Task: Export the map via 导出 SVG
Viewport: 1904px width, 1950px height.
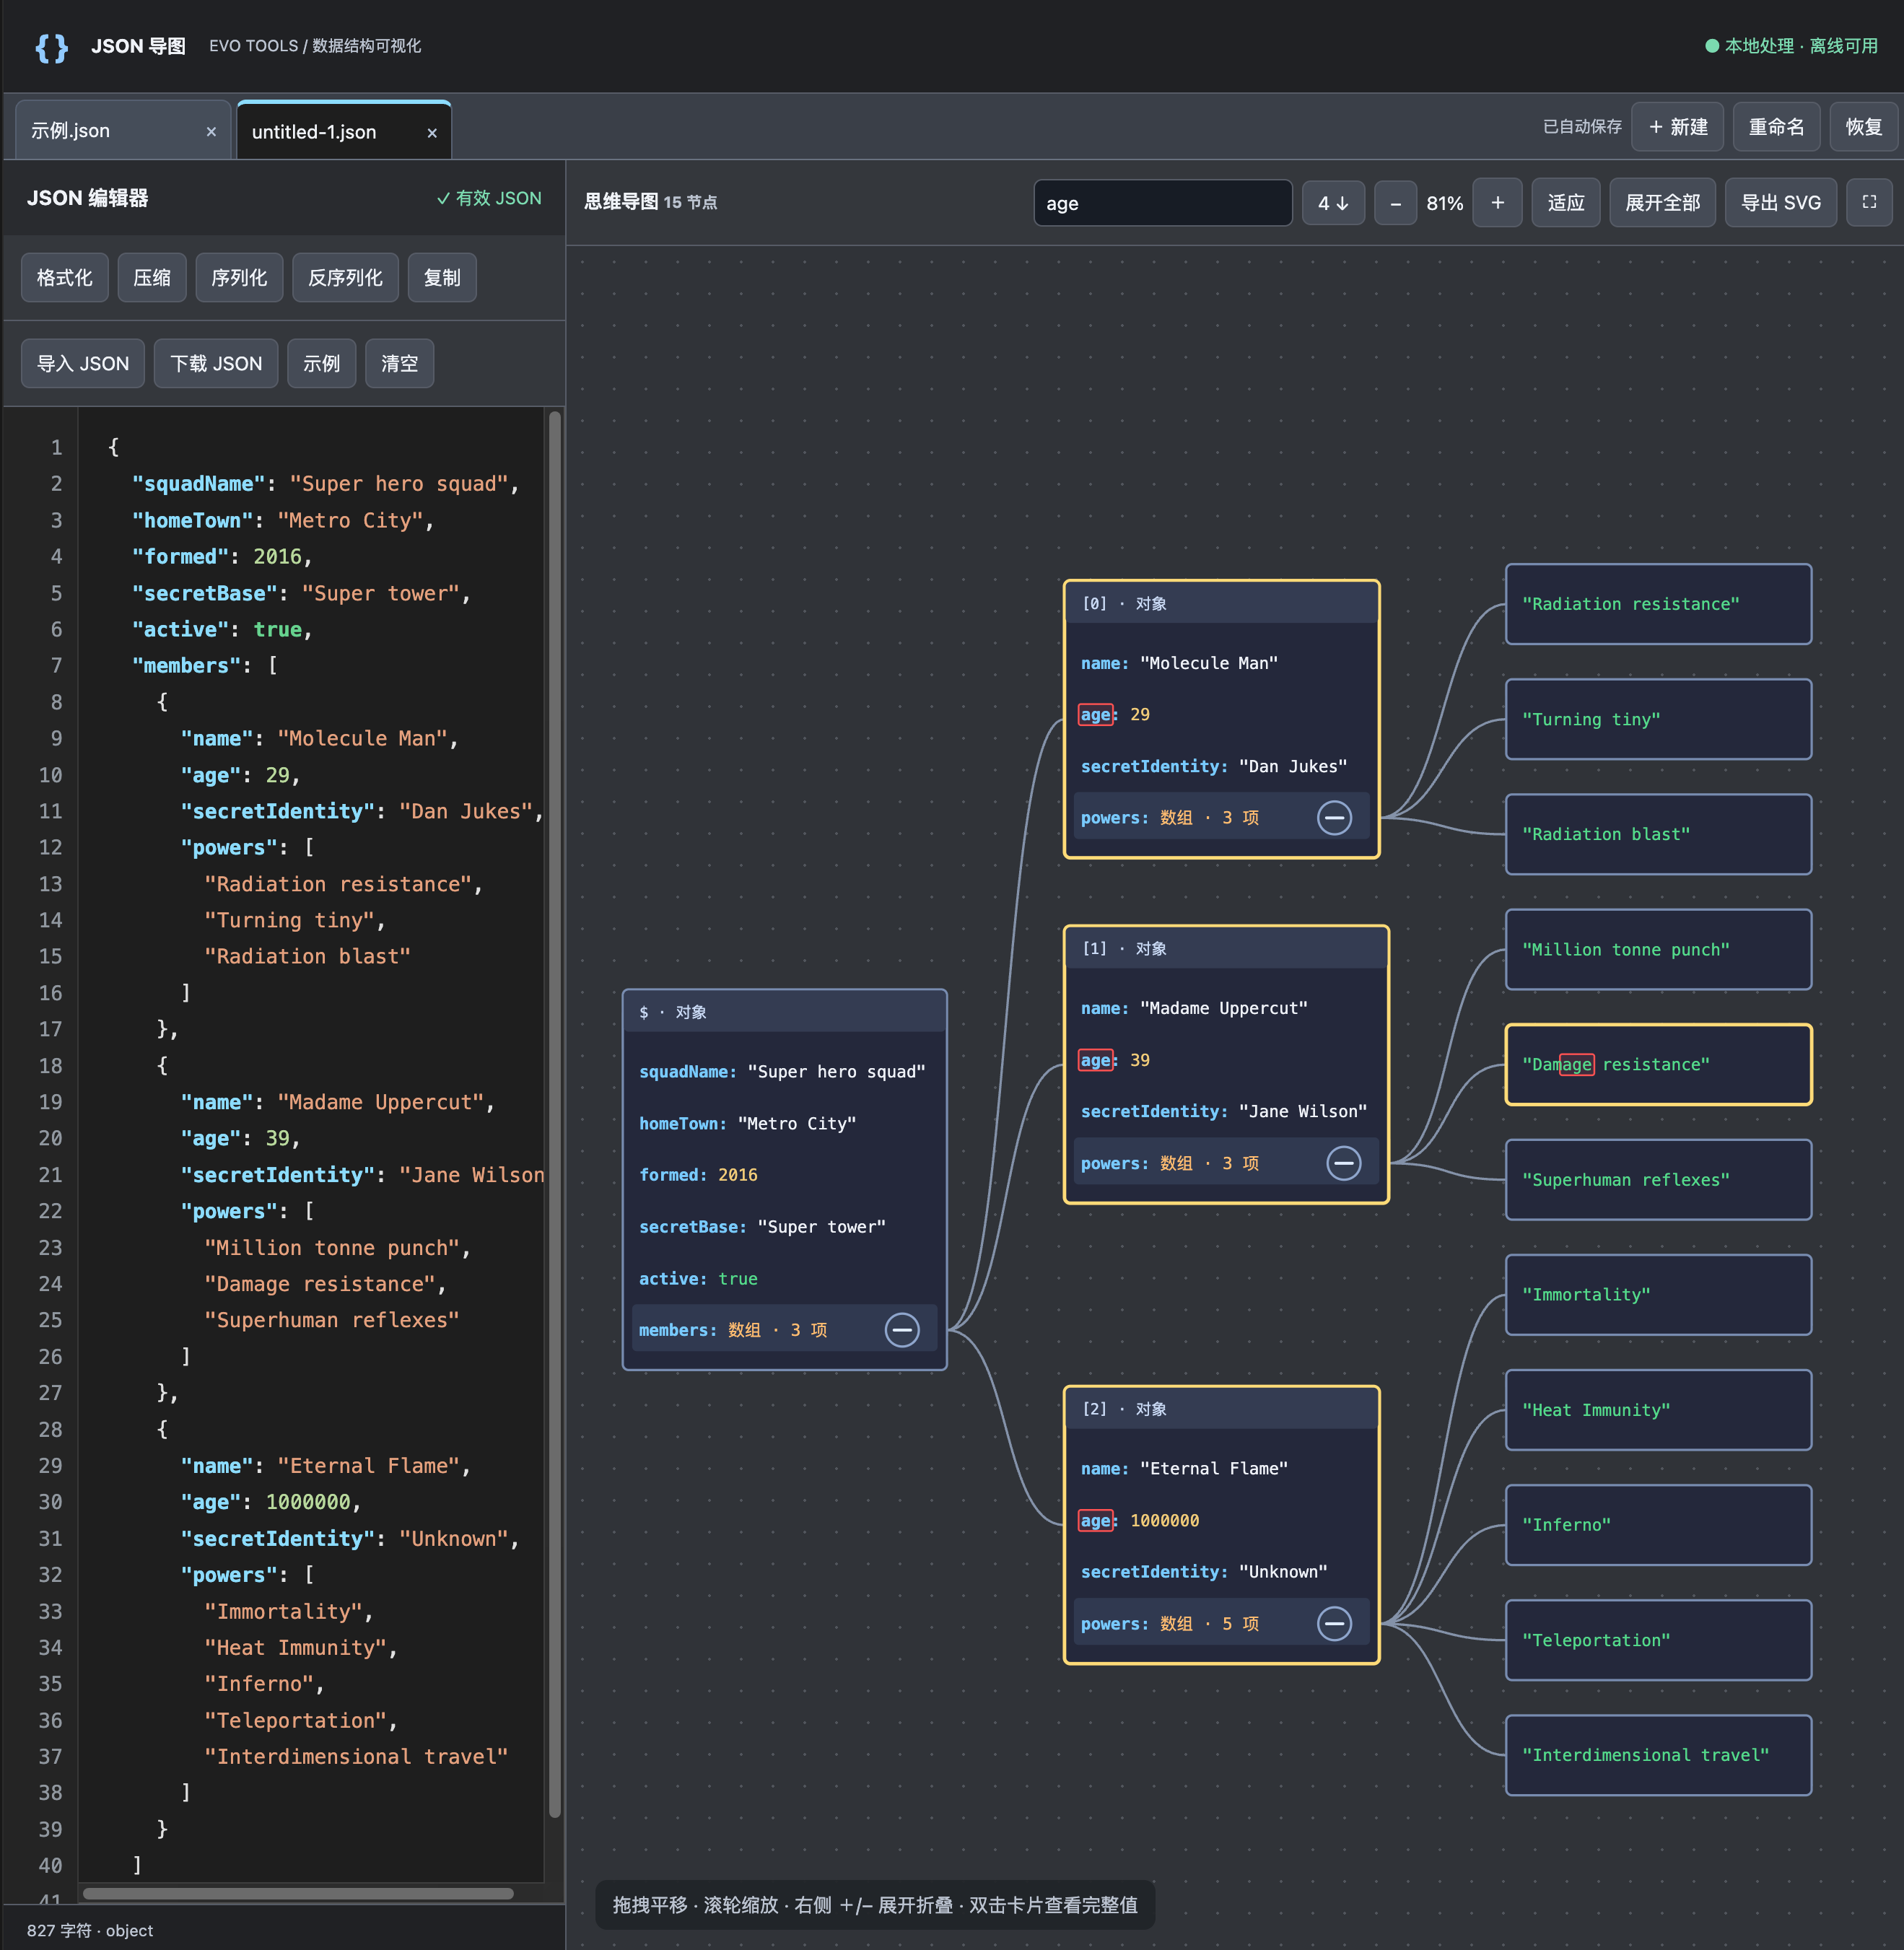Action: [x=1780, y=203]
